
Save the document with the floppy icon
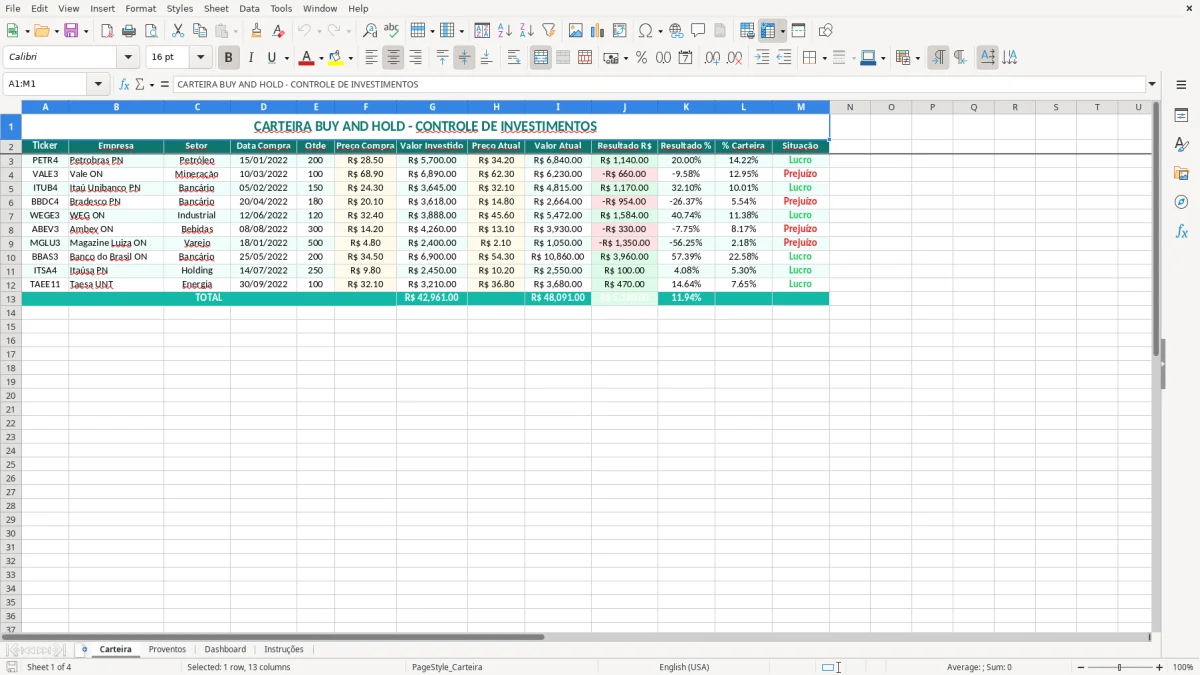71,31
